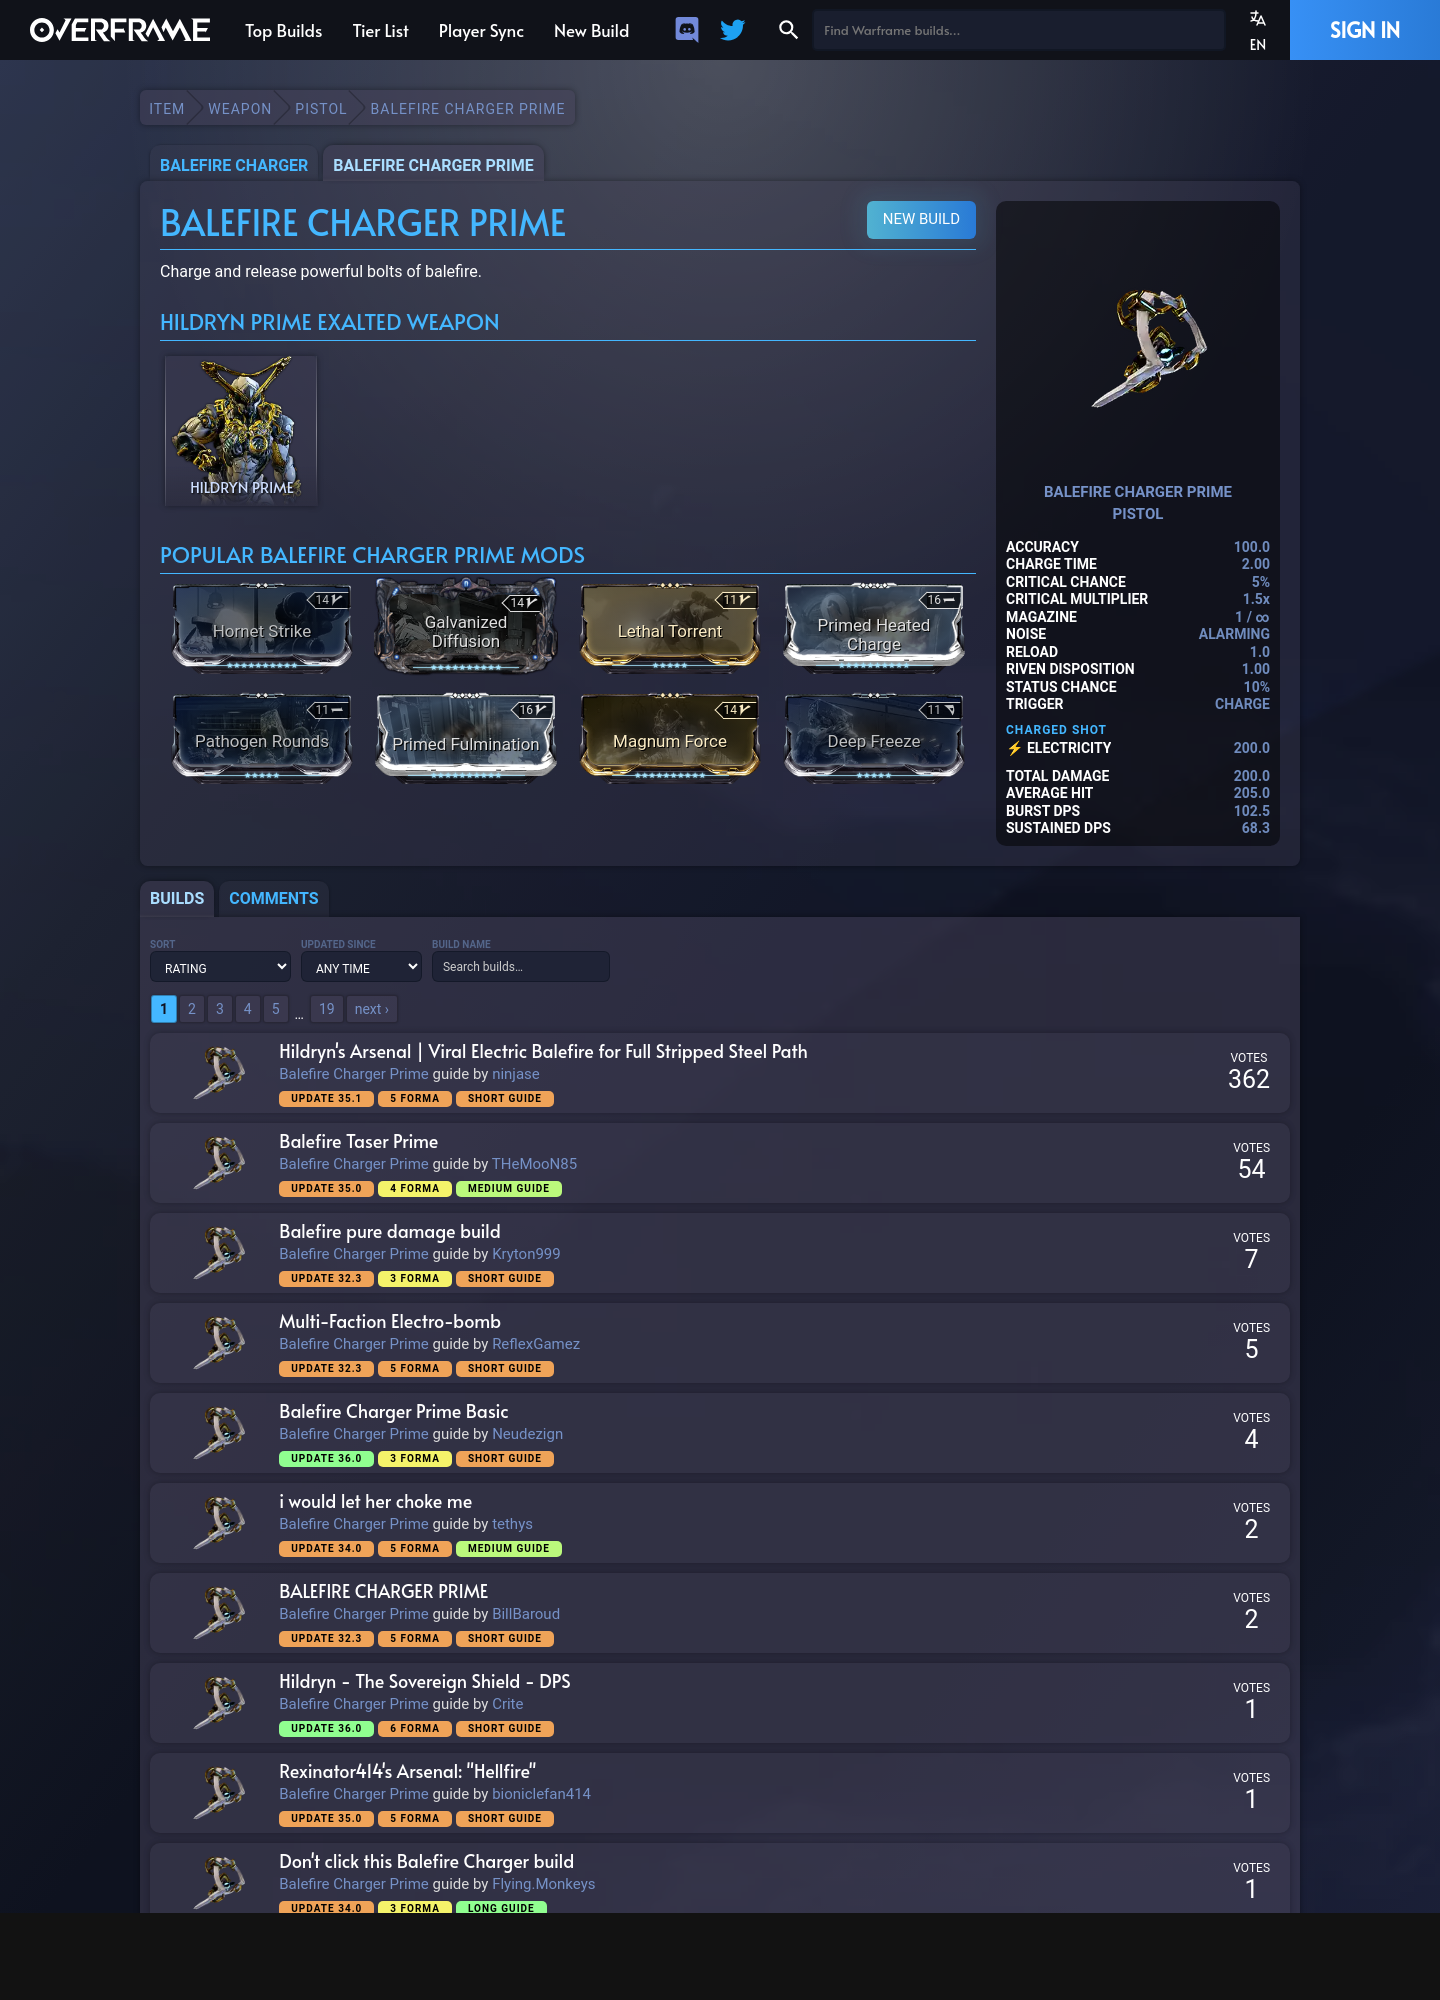Select the Lethal Torrent mod card
This screenshot has height=2000, width=1440.
tap(670, 628)
